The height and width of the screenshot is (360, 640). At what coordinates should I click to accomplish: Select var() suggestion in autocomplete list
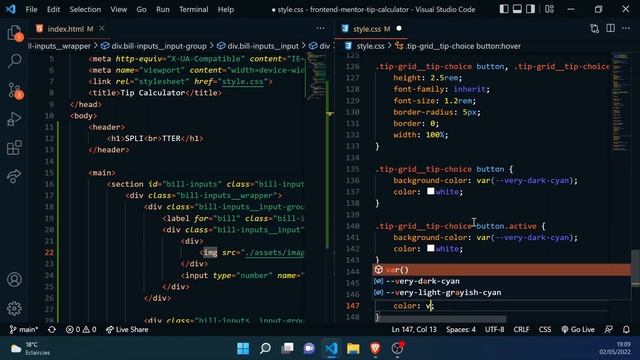pos(502,270)
